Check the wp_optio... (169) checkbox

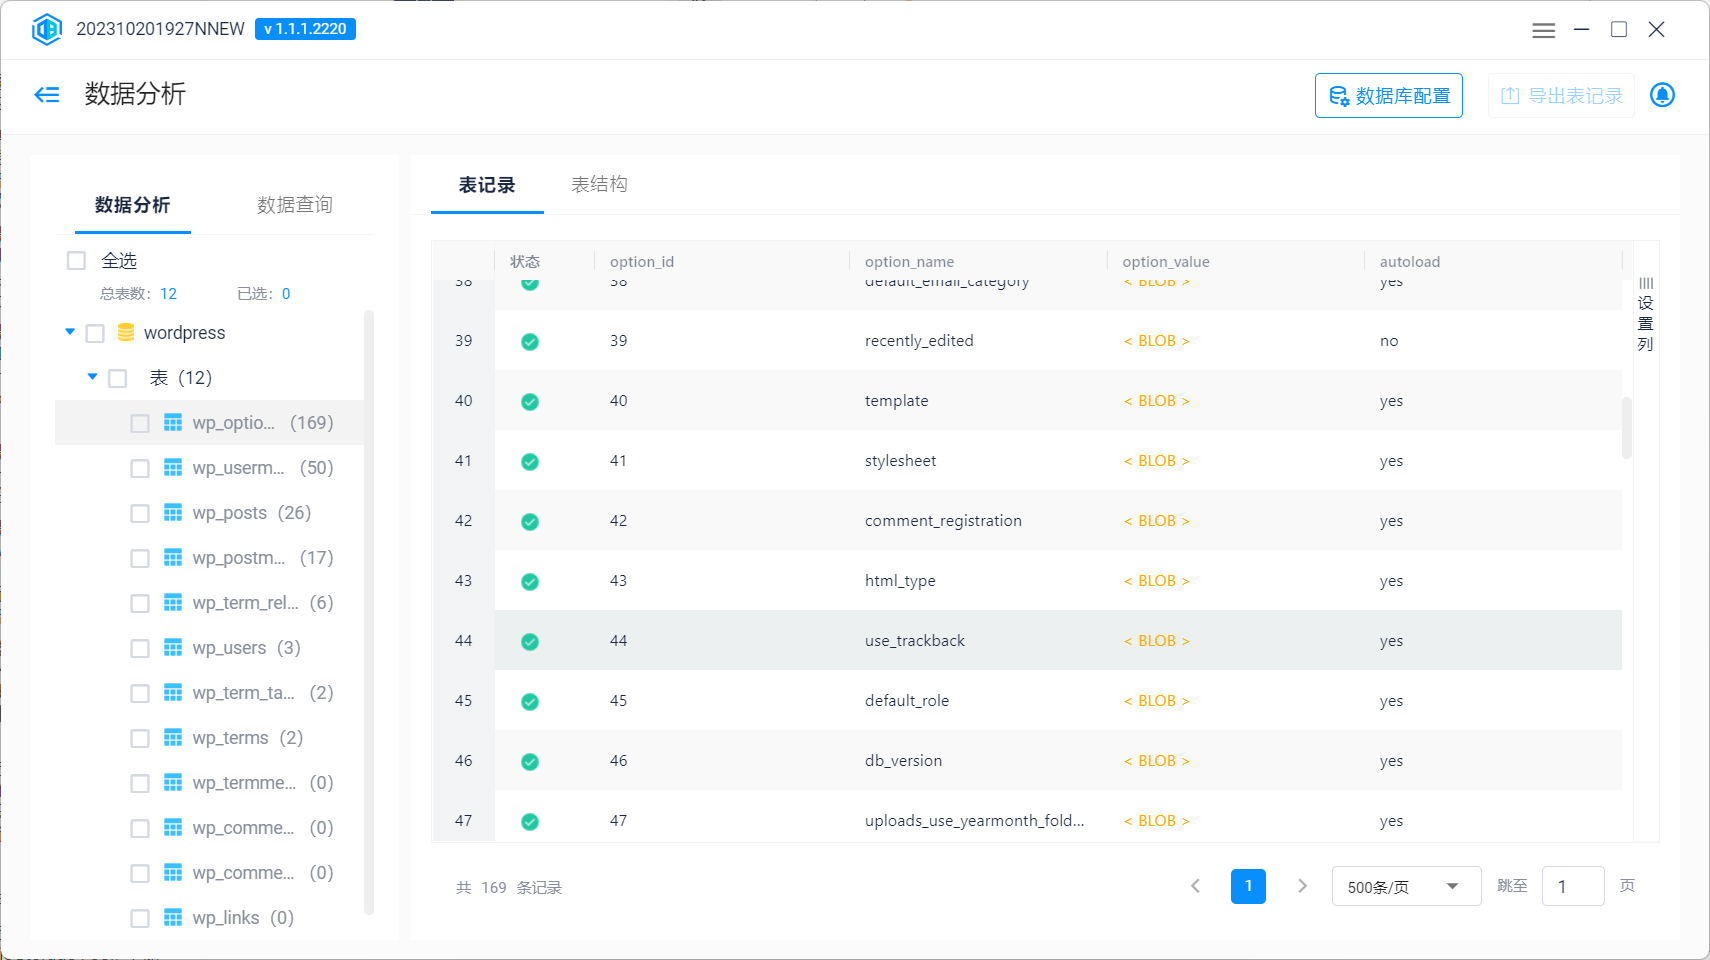pyautogui.click(x=140, y=423)
